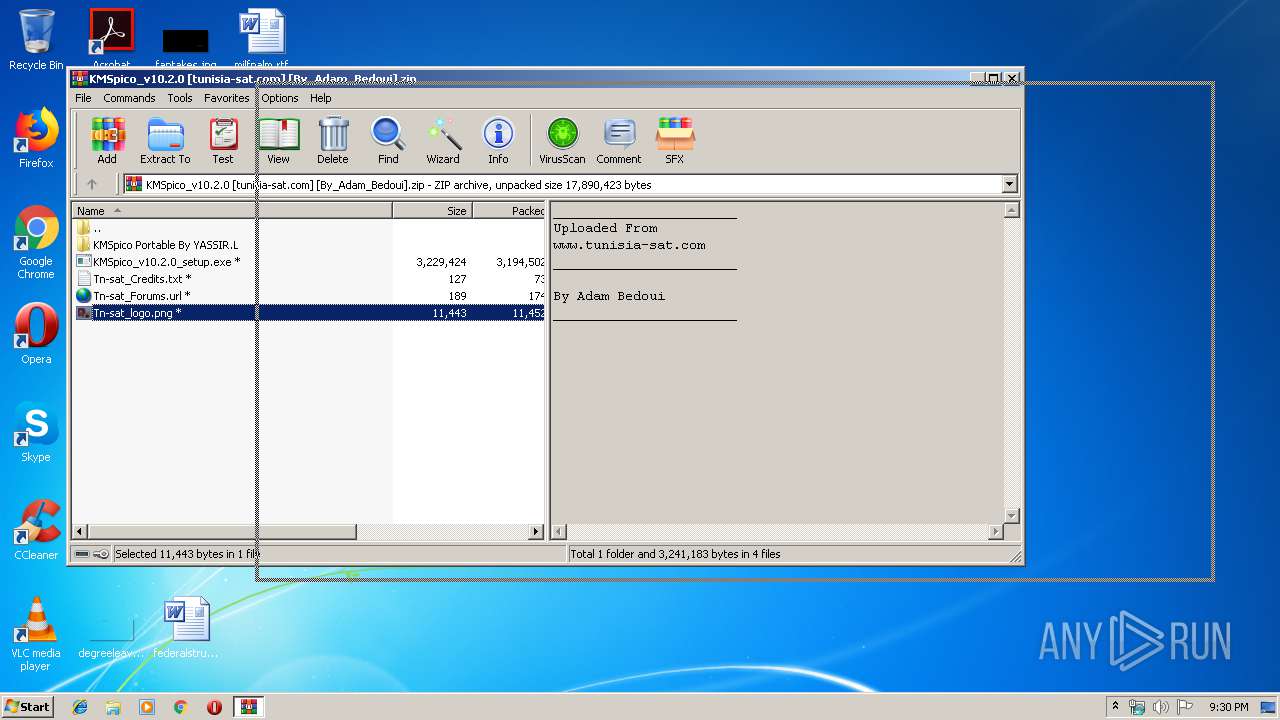The width and height of the screenshot is (1280, 720).
Task: Click the Test archive icon
Action: pyautogui.click(x=223, y=140)
